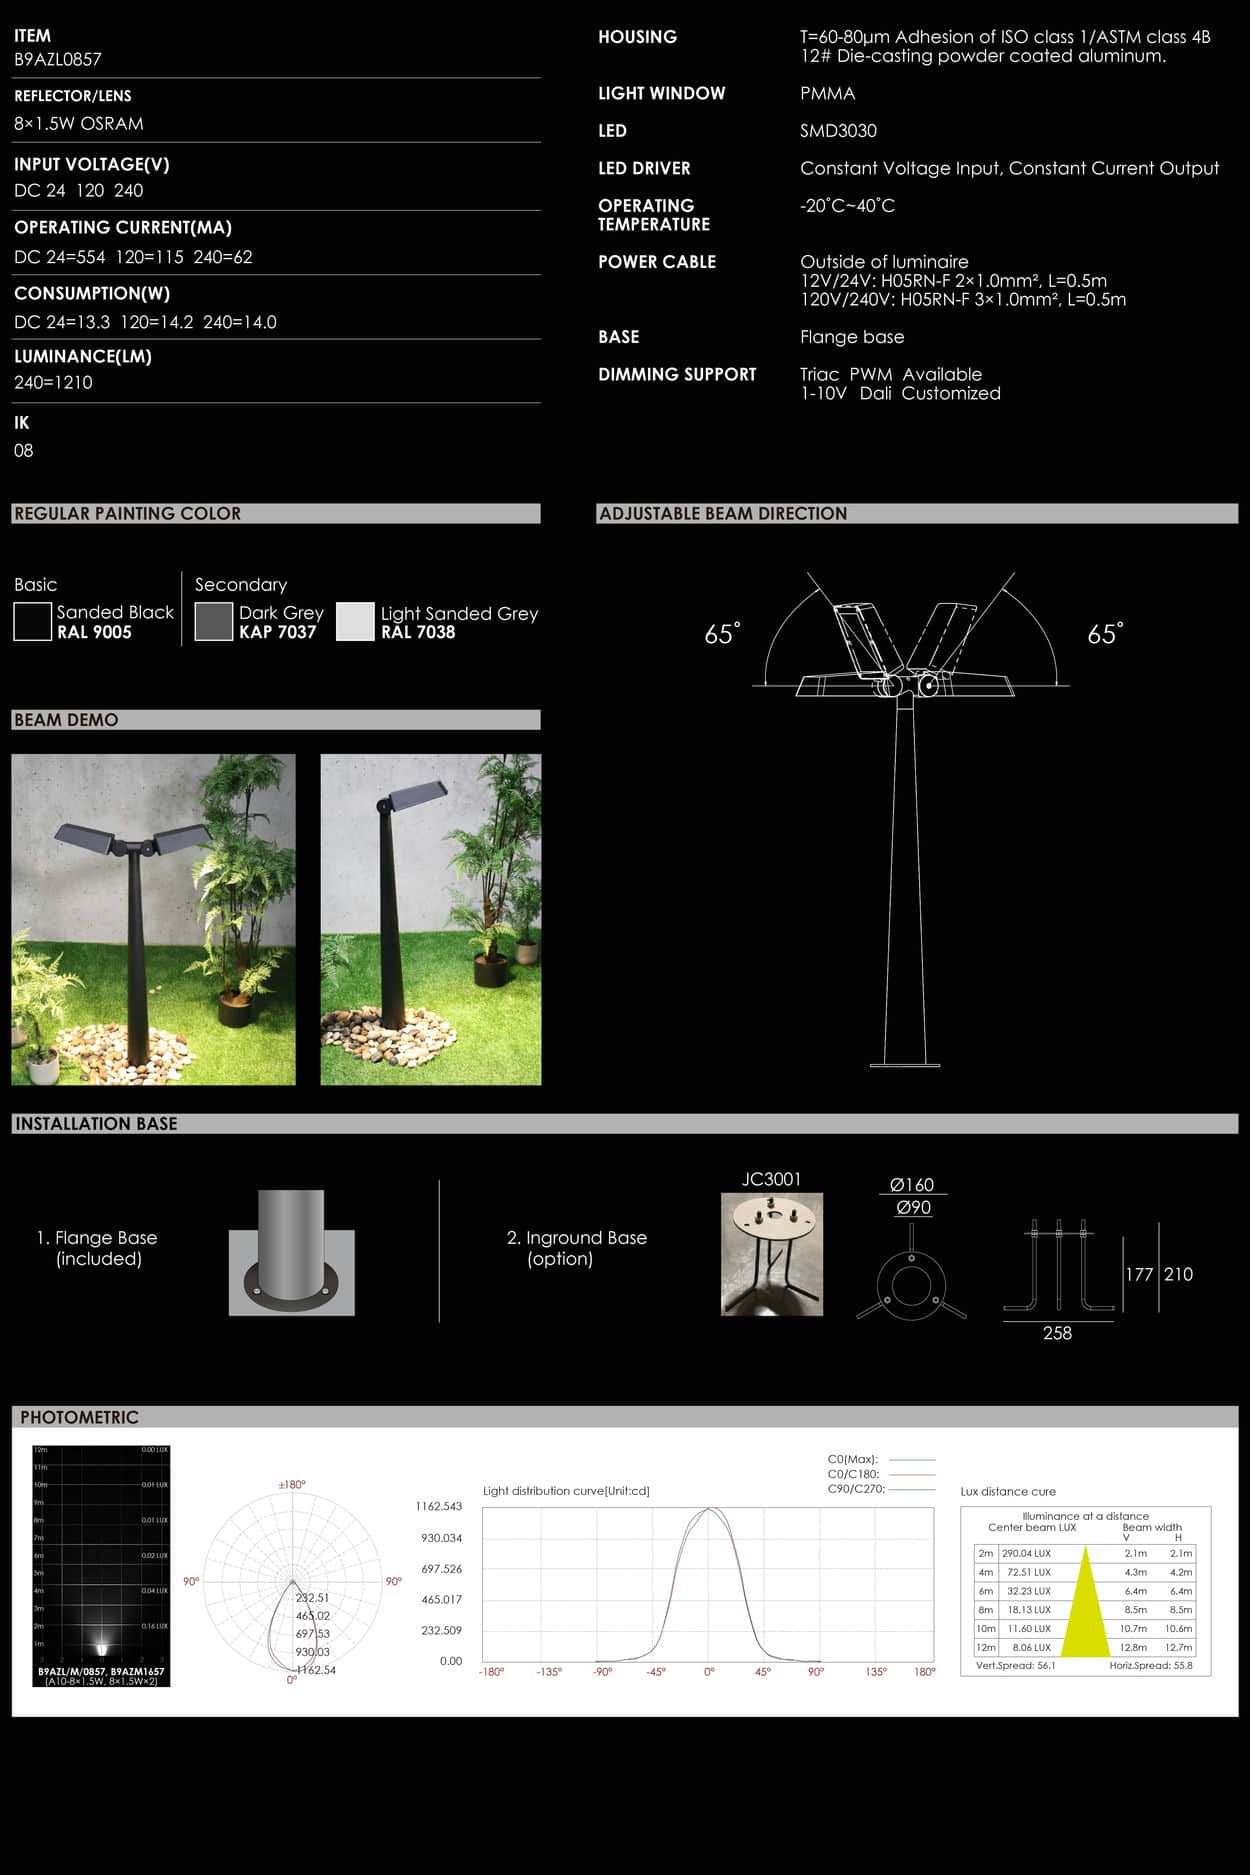The height and width of the screenshot is (1875, 1250).
Task: Click the light distribution curve graph
Action: [708, 1585]
